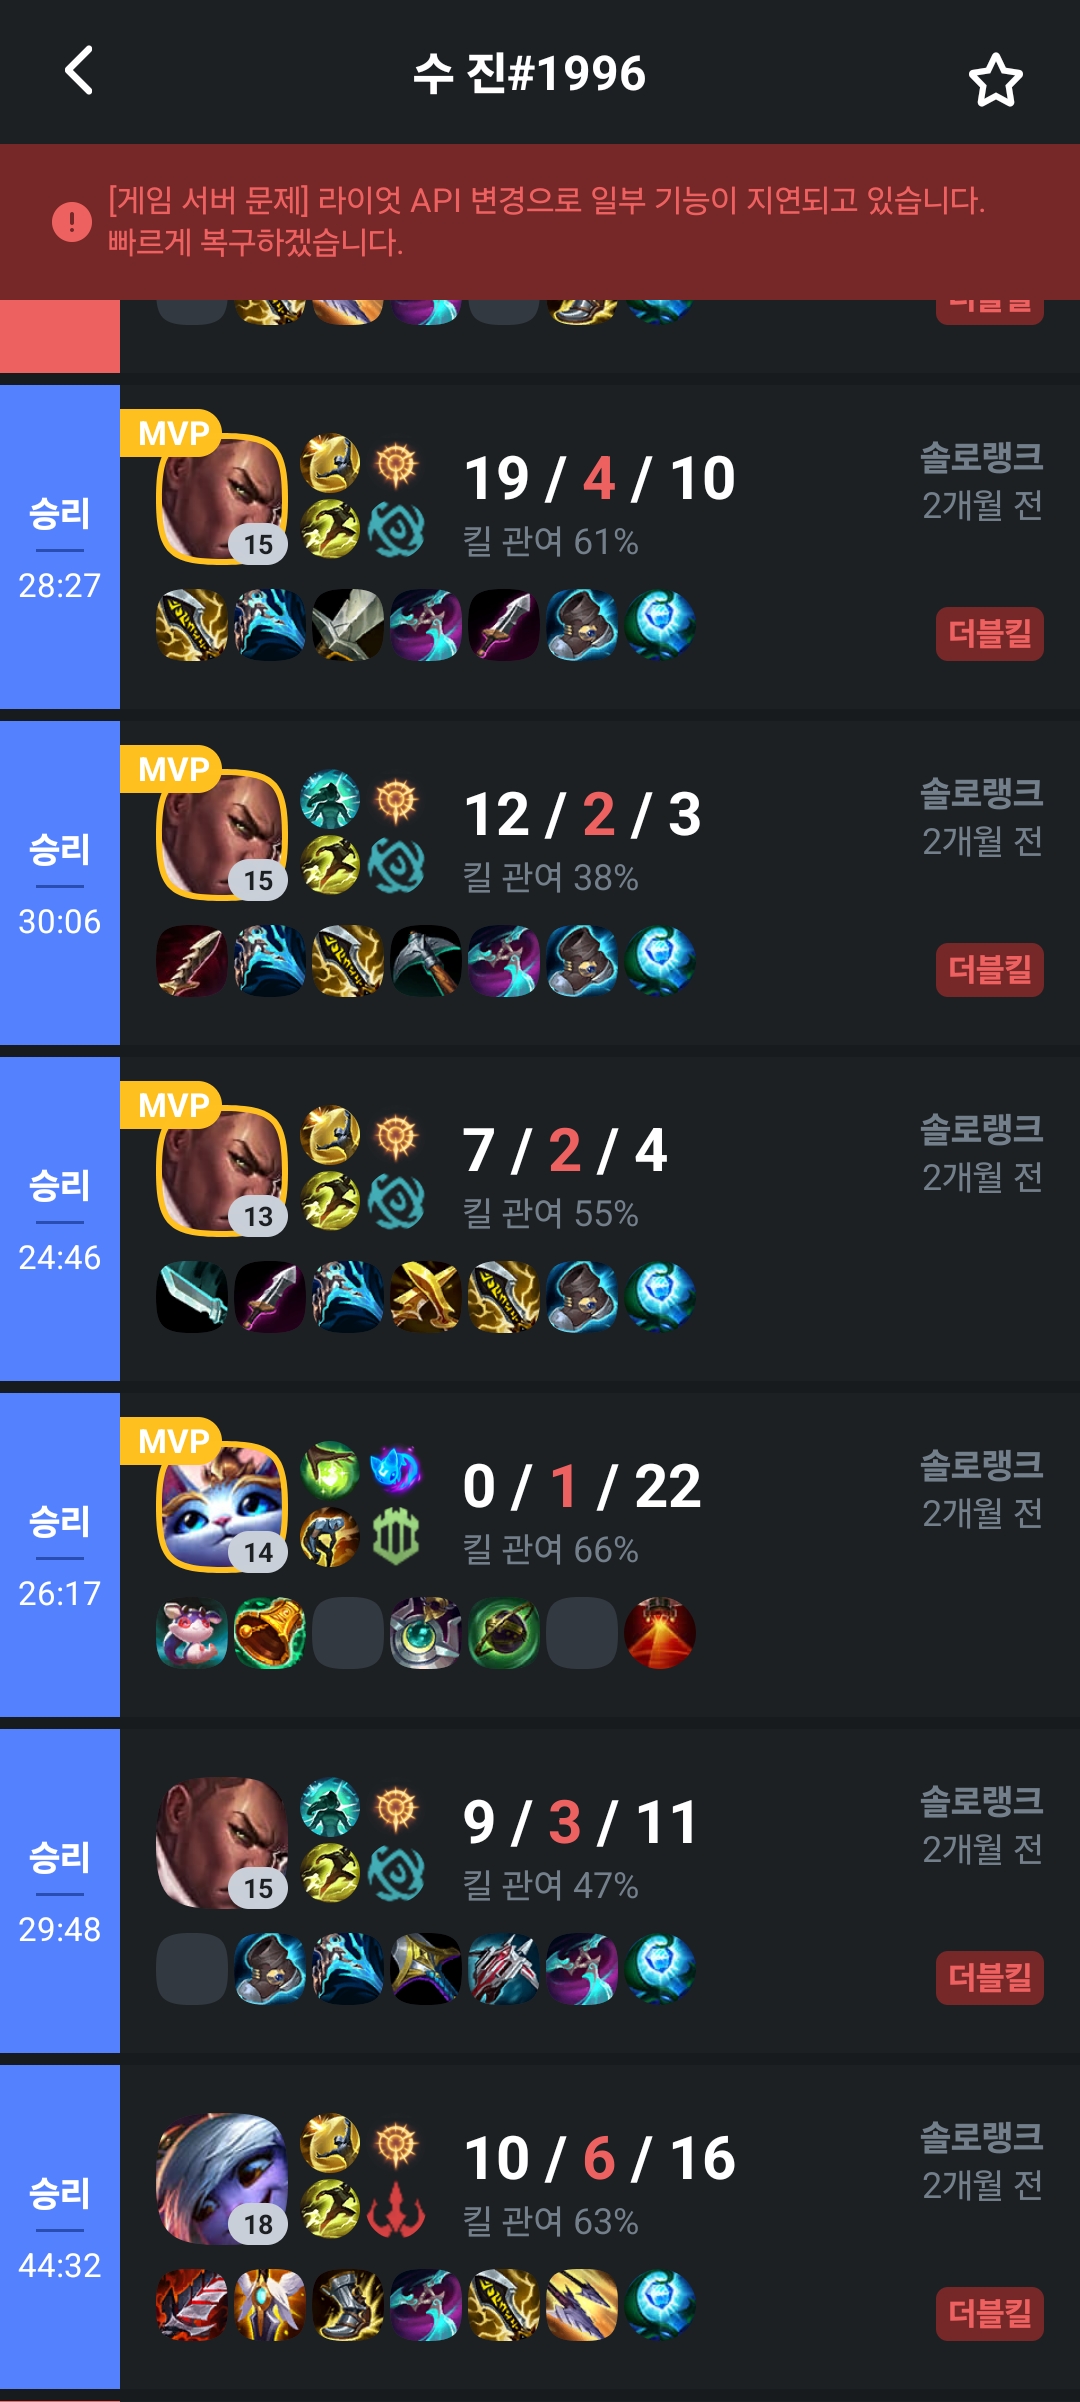Tap the pickaxe item icon in the 30:06 match
The width and height of the screenshot is (1080, 2402).
click(x=426, y=961)
